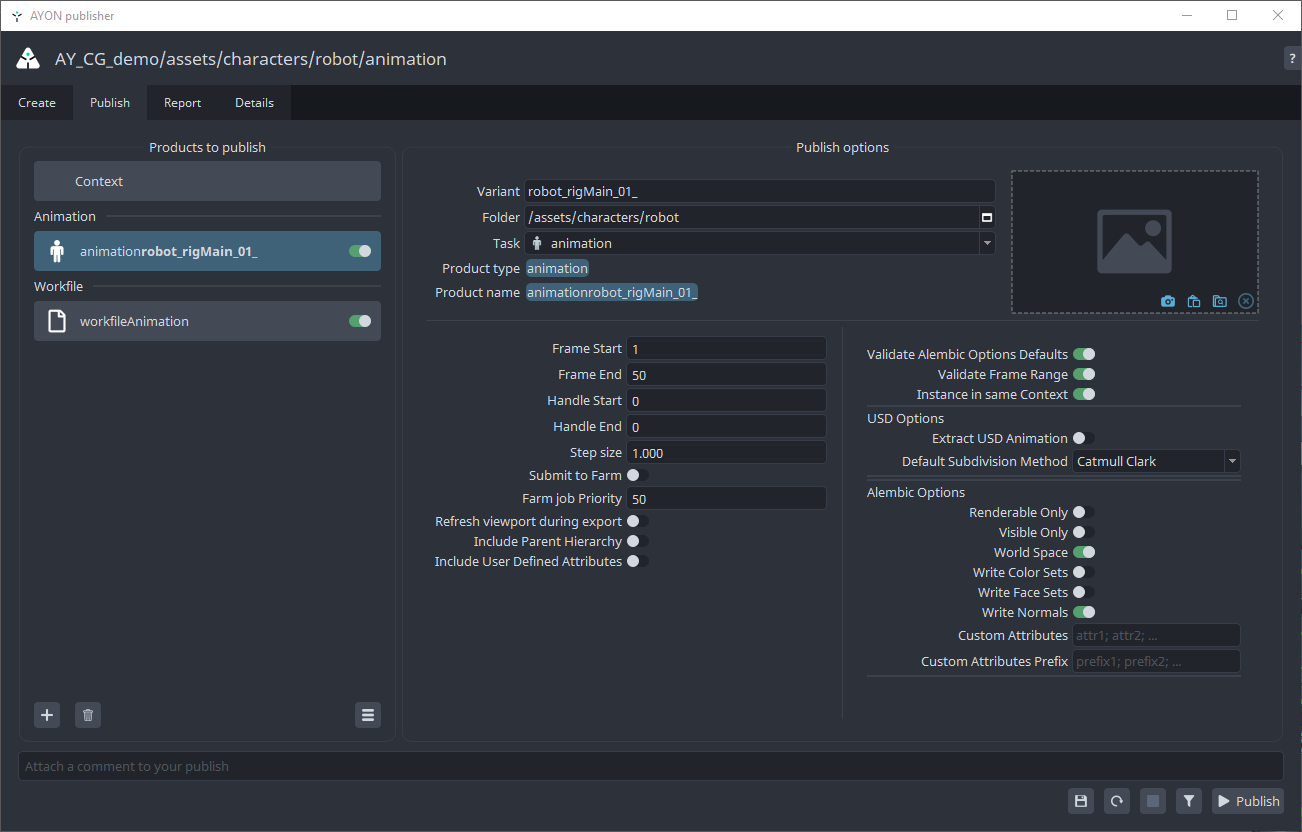This screenshot has width=1302, height=832.
Task: Open the product view options menu icon
Action: coord(368,715)
